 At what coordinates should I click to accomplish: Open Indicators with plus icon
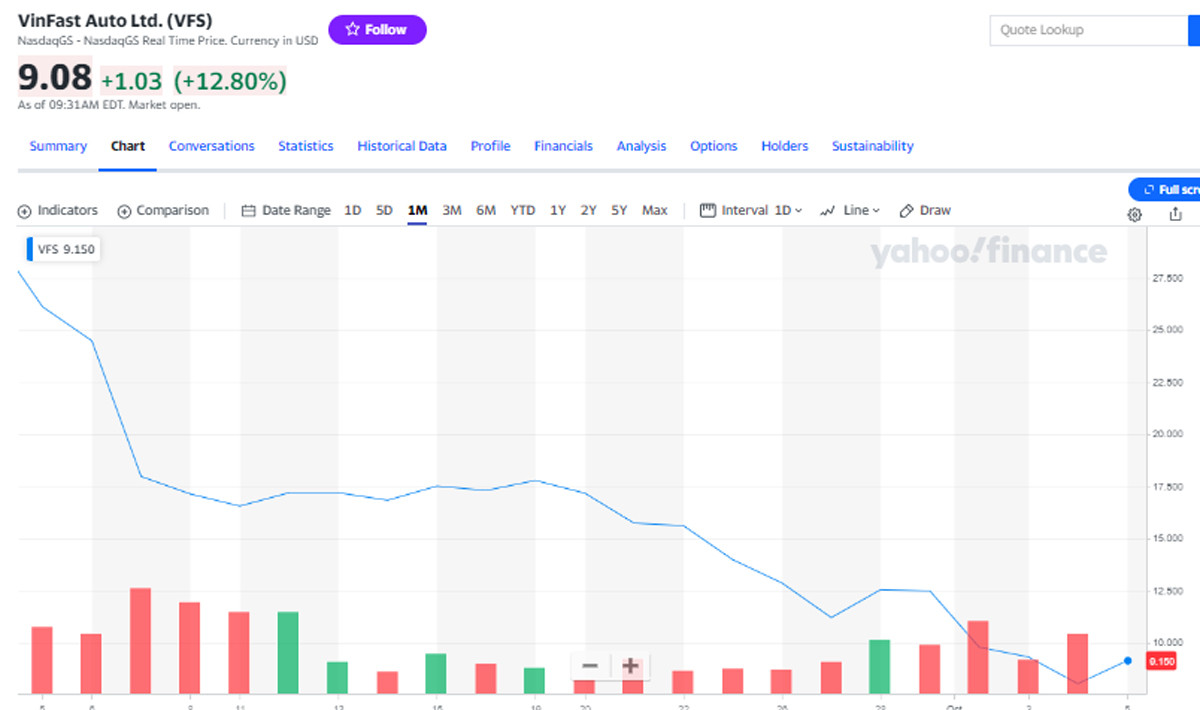58,211
